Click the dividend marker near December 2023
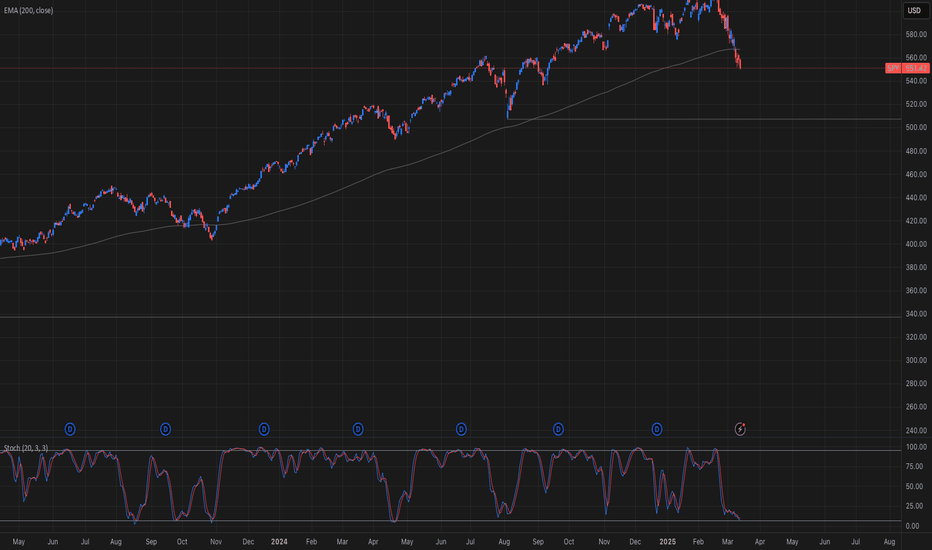 pos(264,429)
